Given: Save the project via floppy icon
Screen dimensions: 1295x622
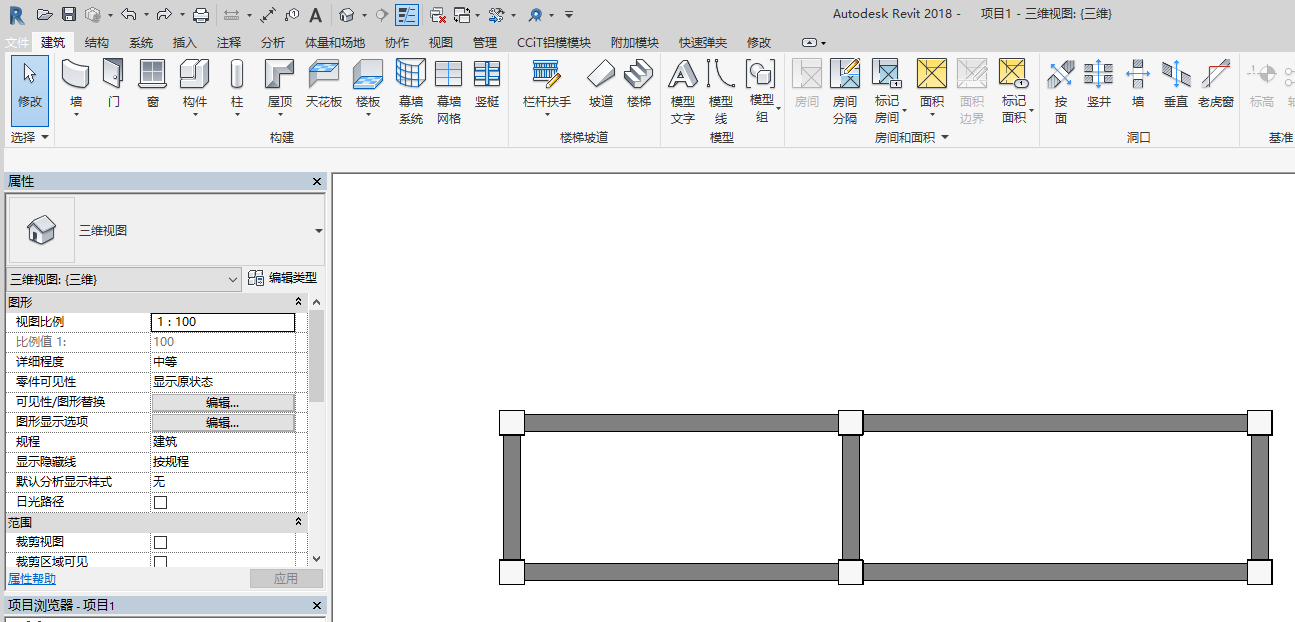Looking at the screenshot, I should click(x=69, y=14).
